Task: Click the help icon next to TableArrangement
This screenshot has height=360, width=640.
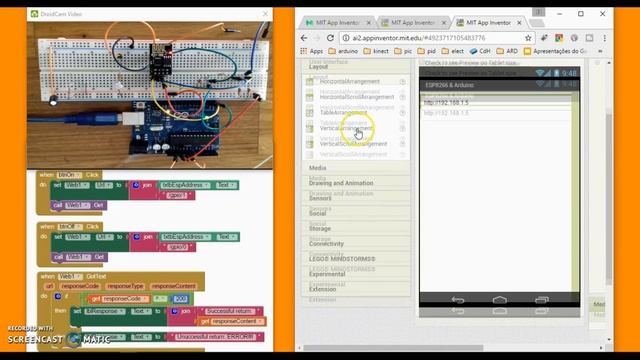Action: pos(402,113)
